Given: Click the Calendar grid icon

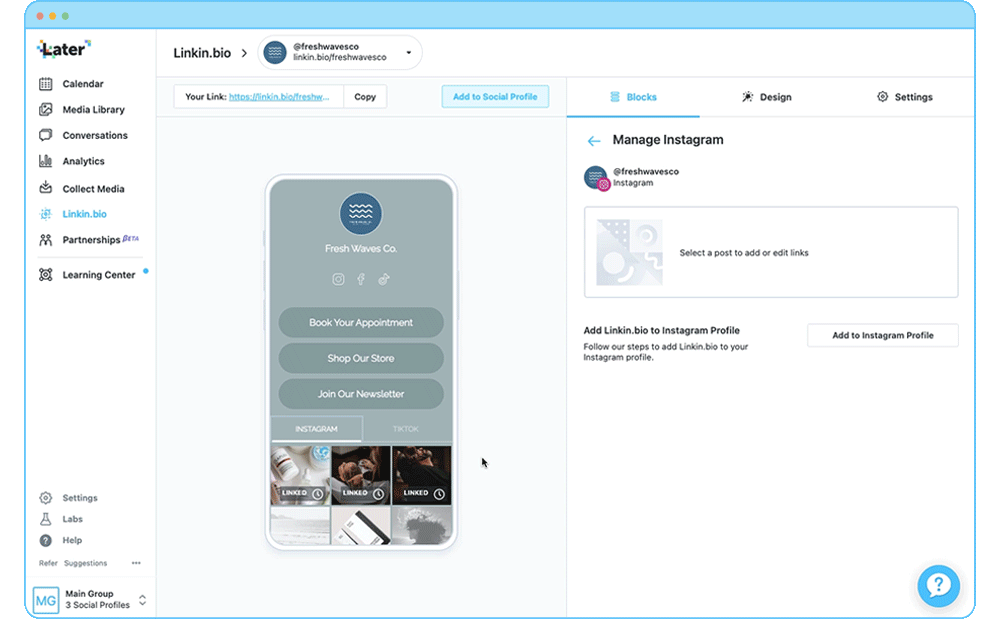Looking at the screenshot, I should [45, 84].
